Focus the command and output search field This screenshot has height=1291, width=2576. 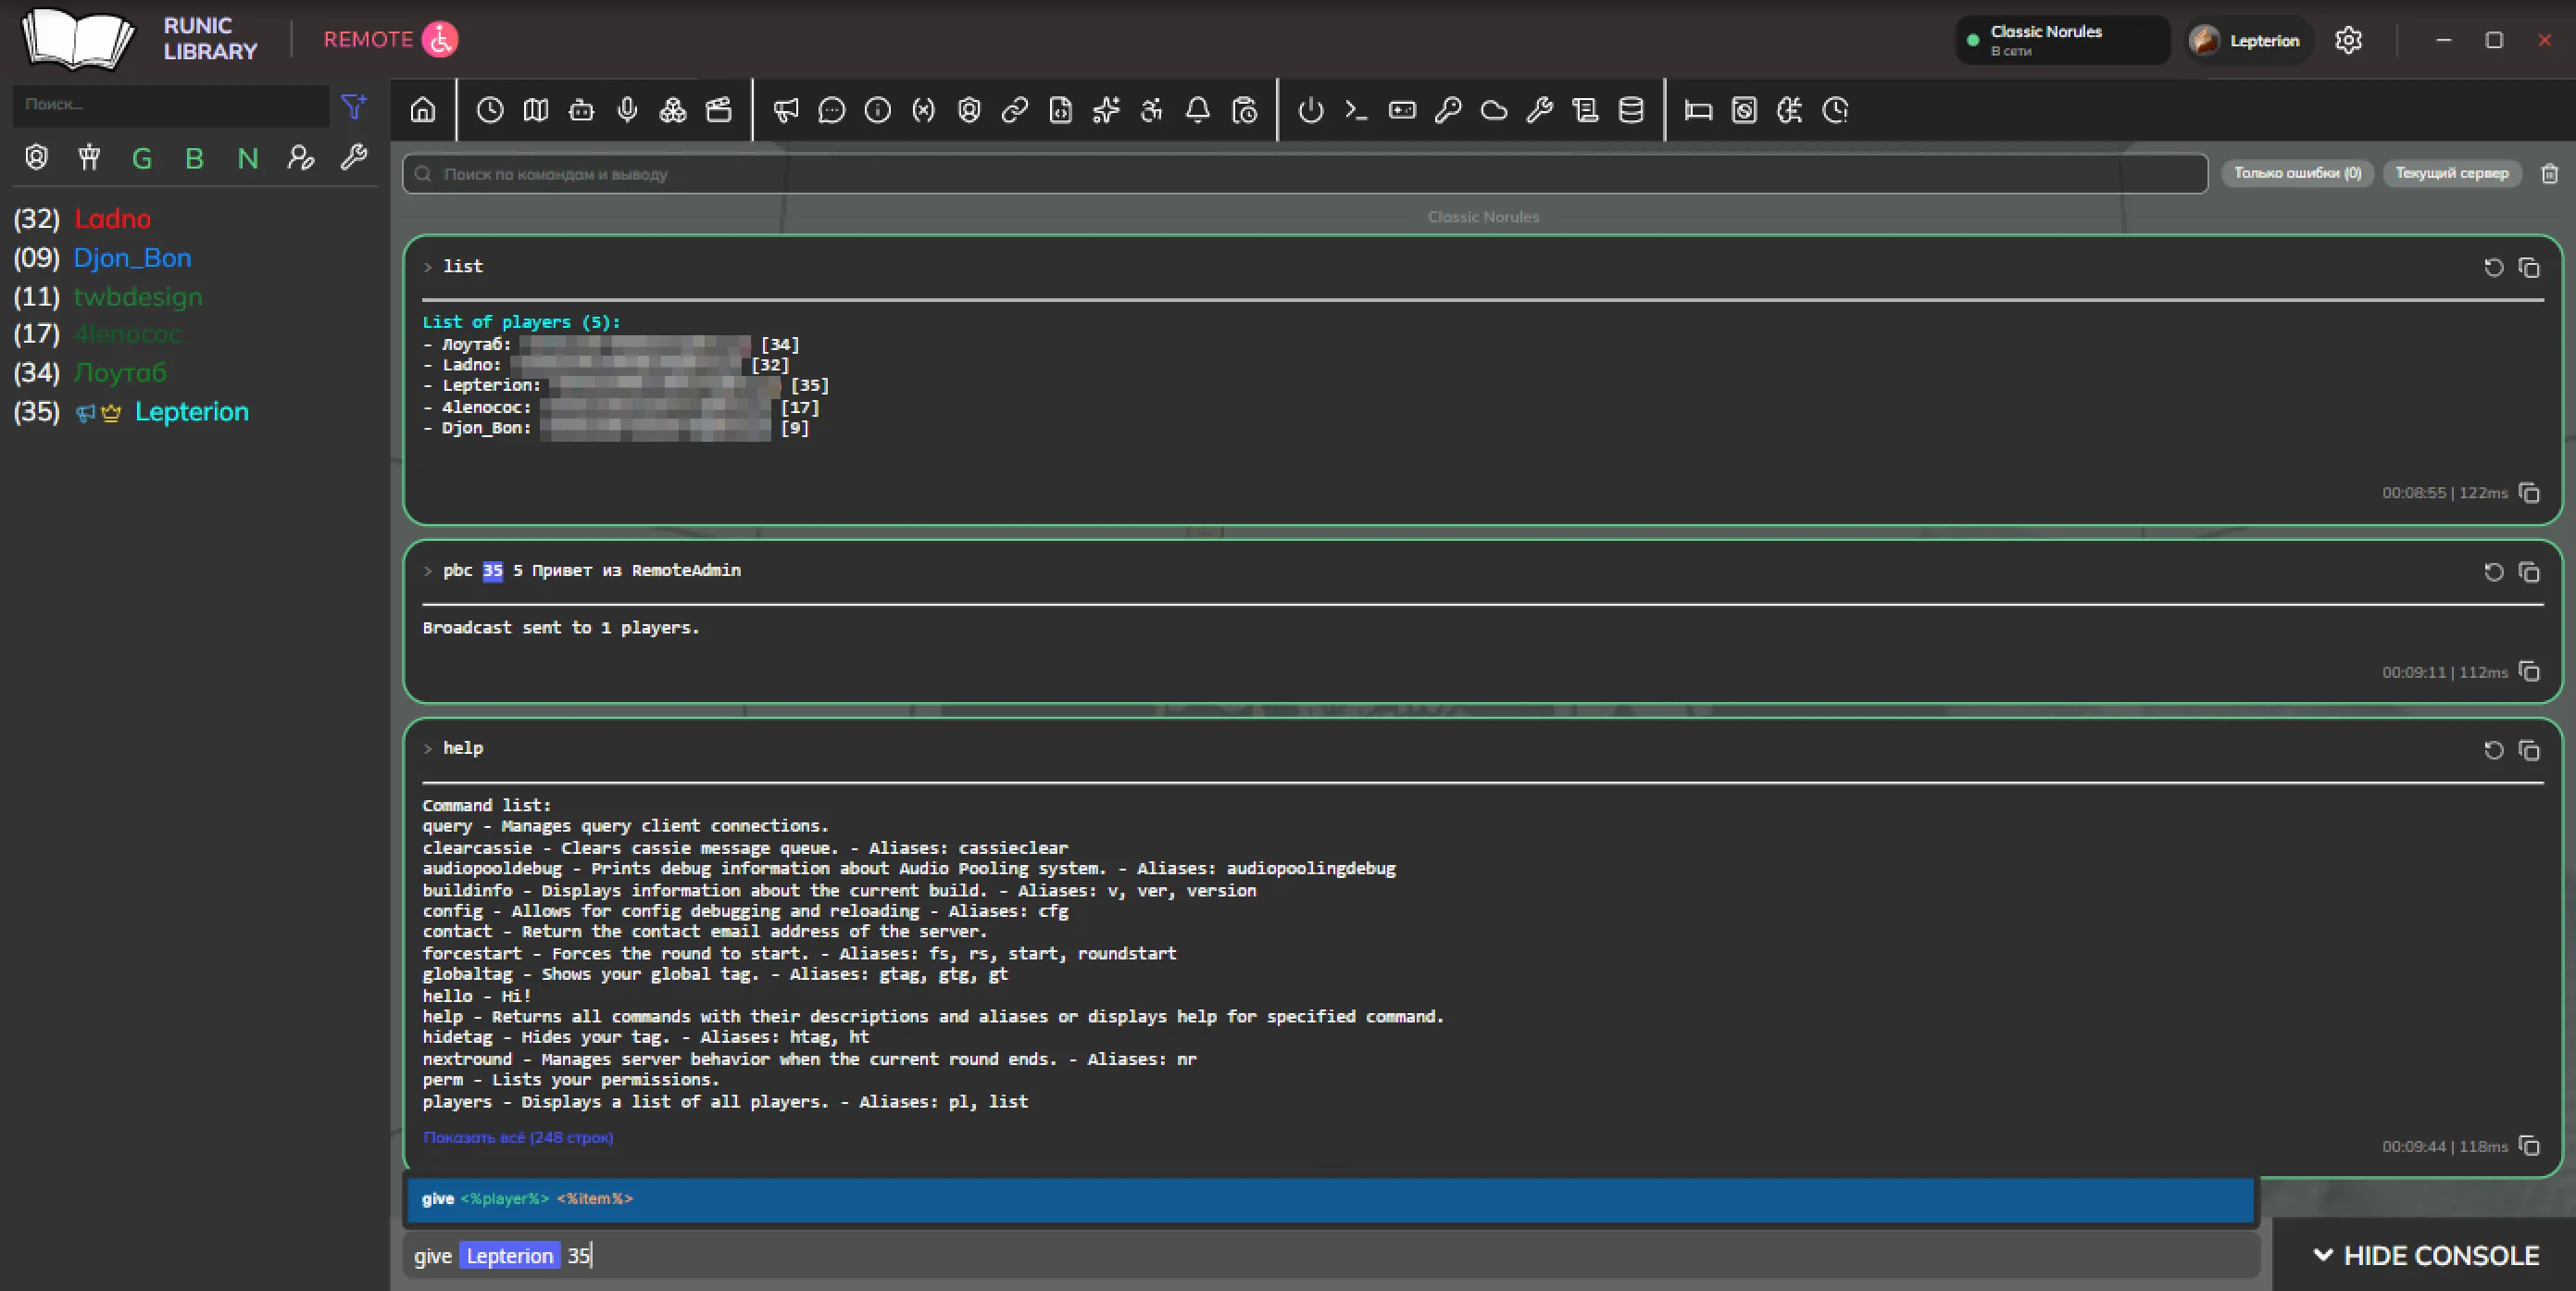click(1305, 174)
